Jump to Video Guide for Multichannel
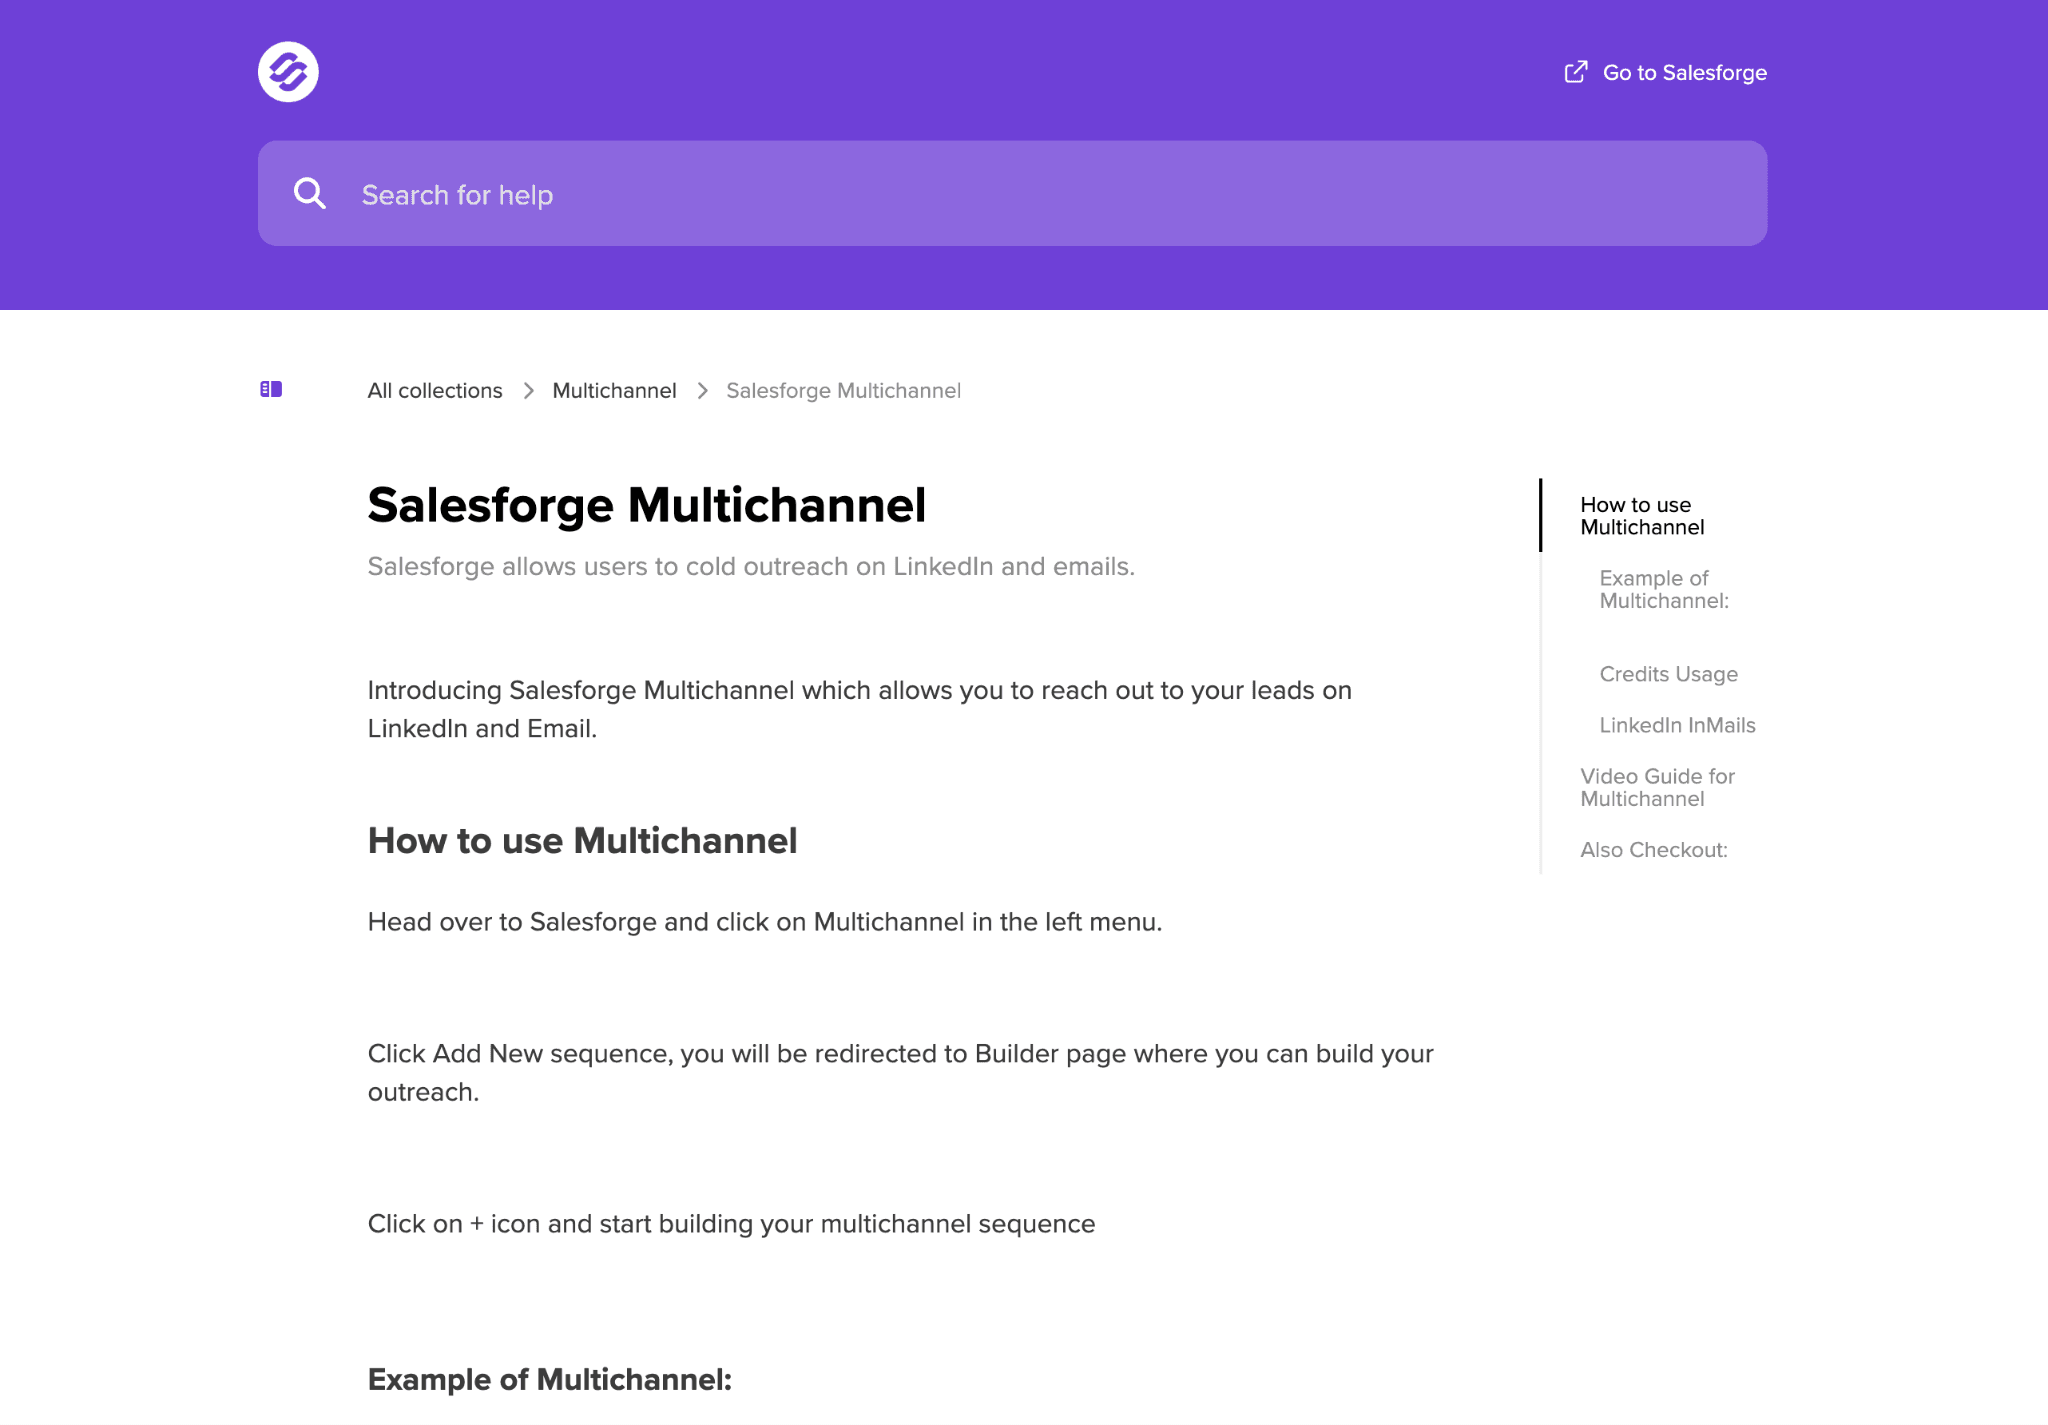The height and width of the screenshot is (1425, 2048). (x=1657, y=787)
